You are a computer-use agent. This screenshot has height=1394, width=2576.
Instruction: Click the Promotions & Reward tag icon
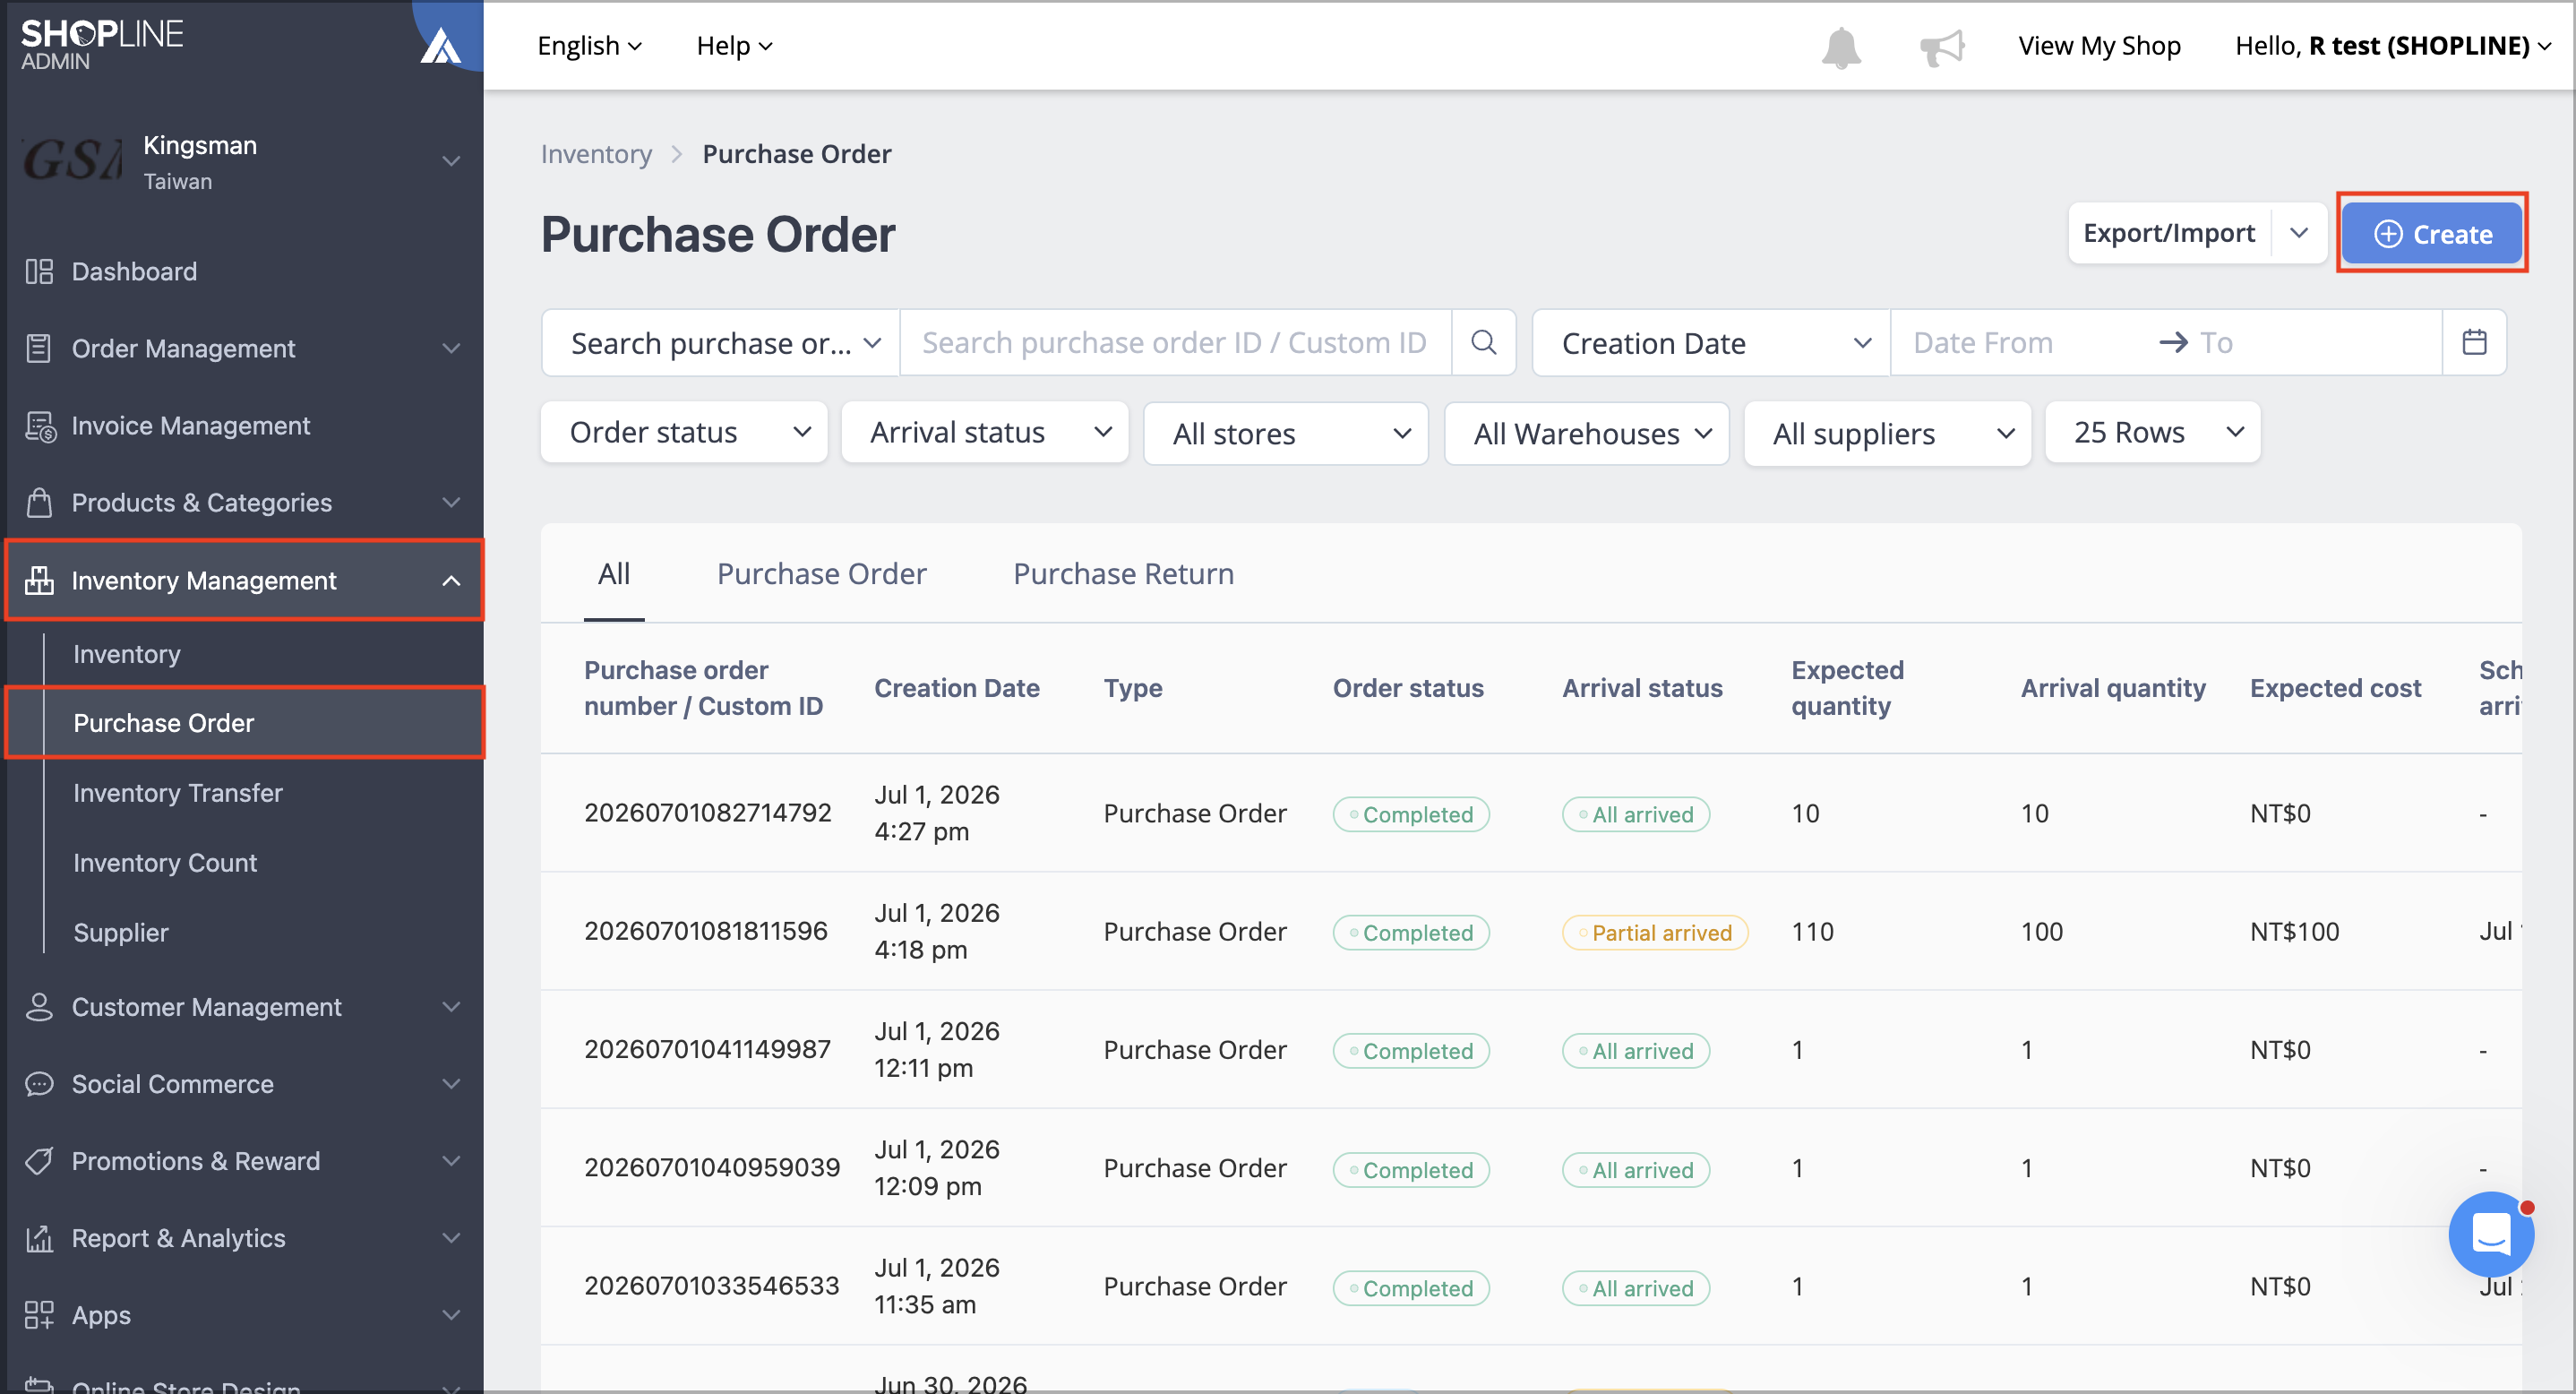tap(39, 1161)
